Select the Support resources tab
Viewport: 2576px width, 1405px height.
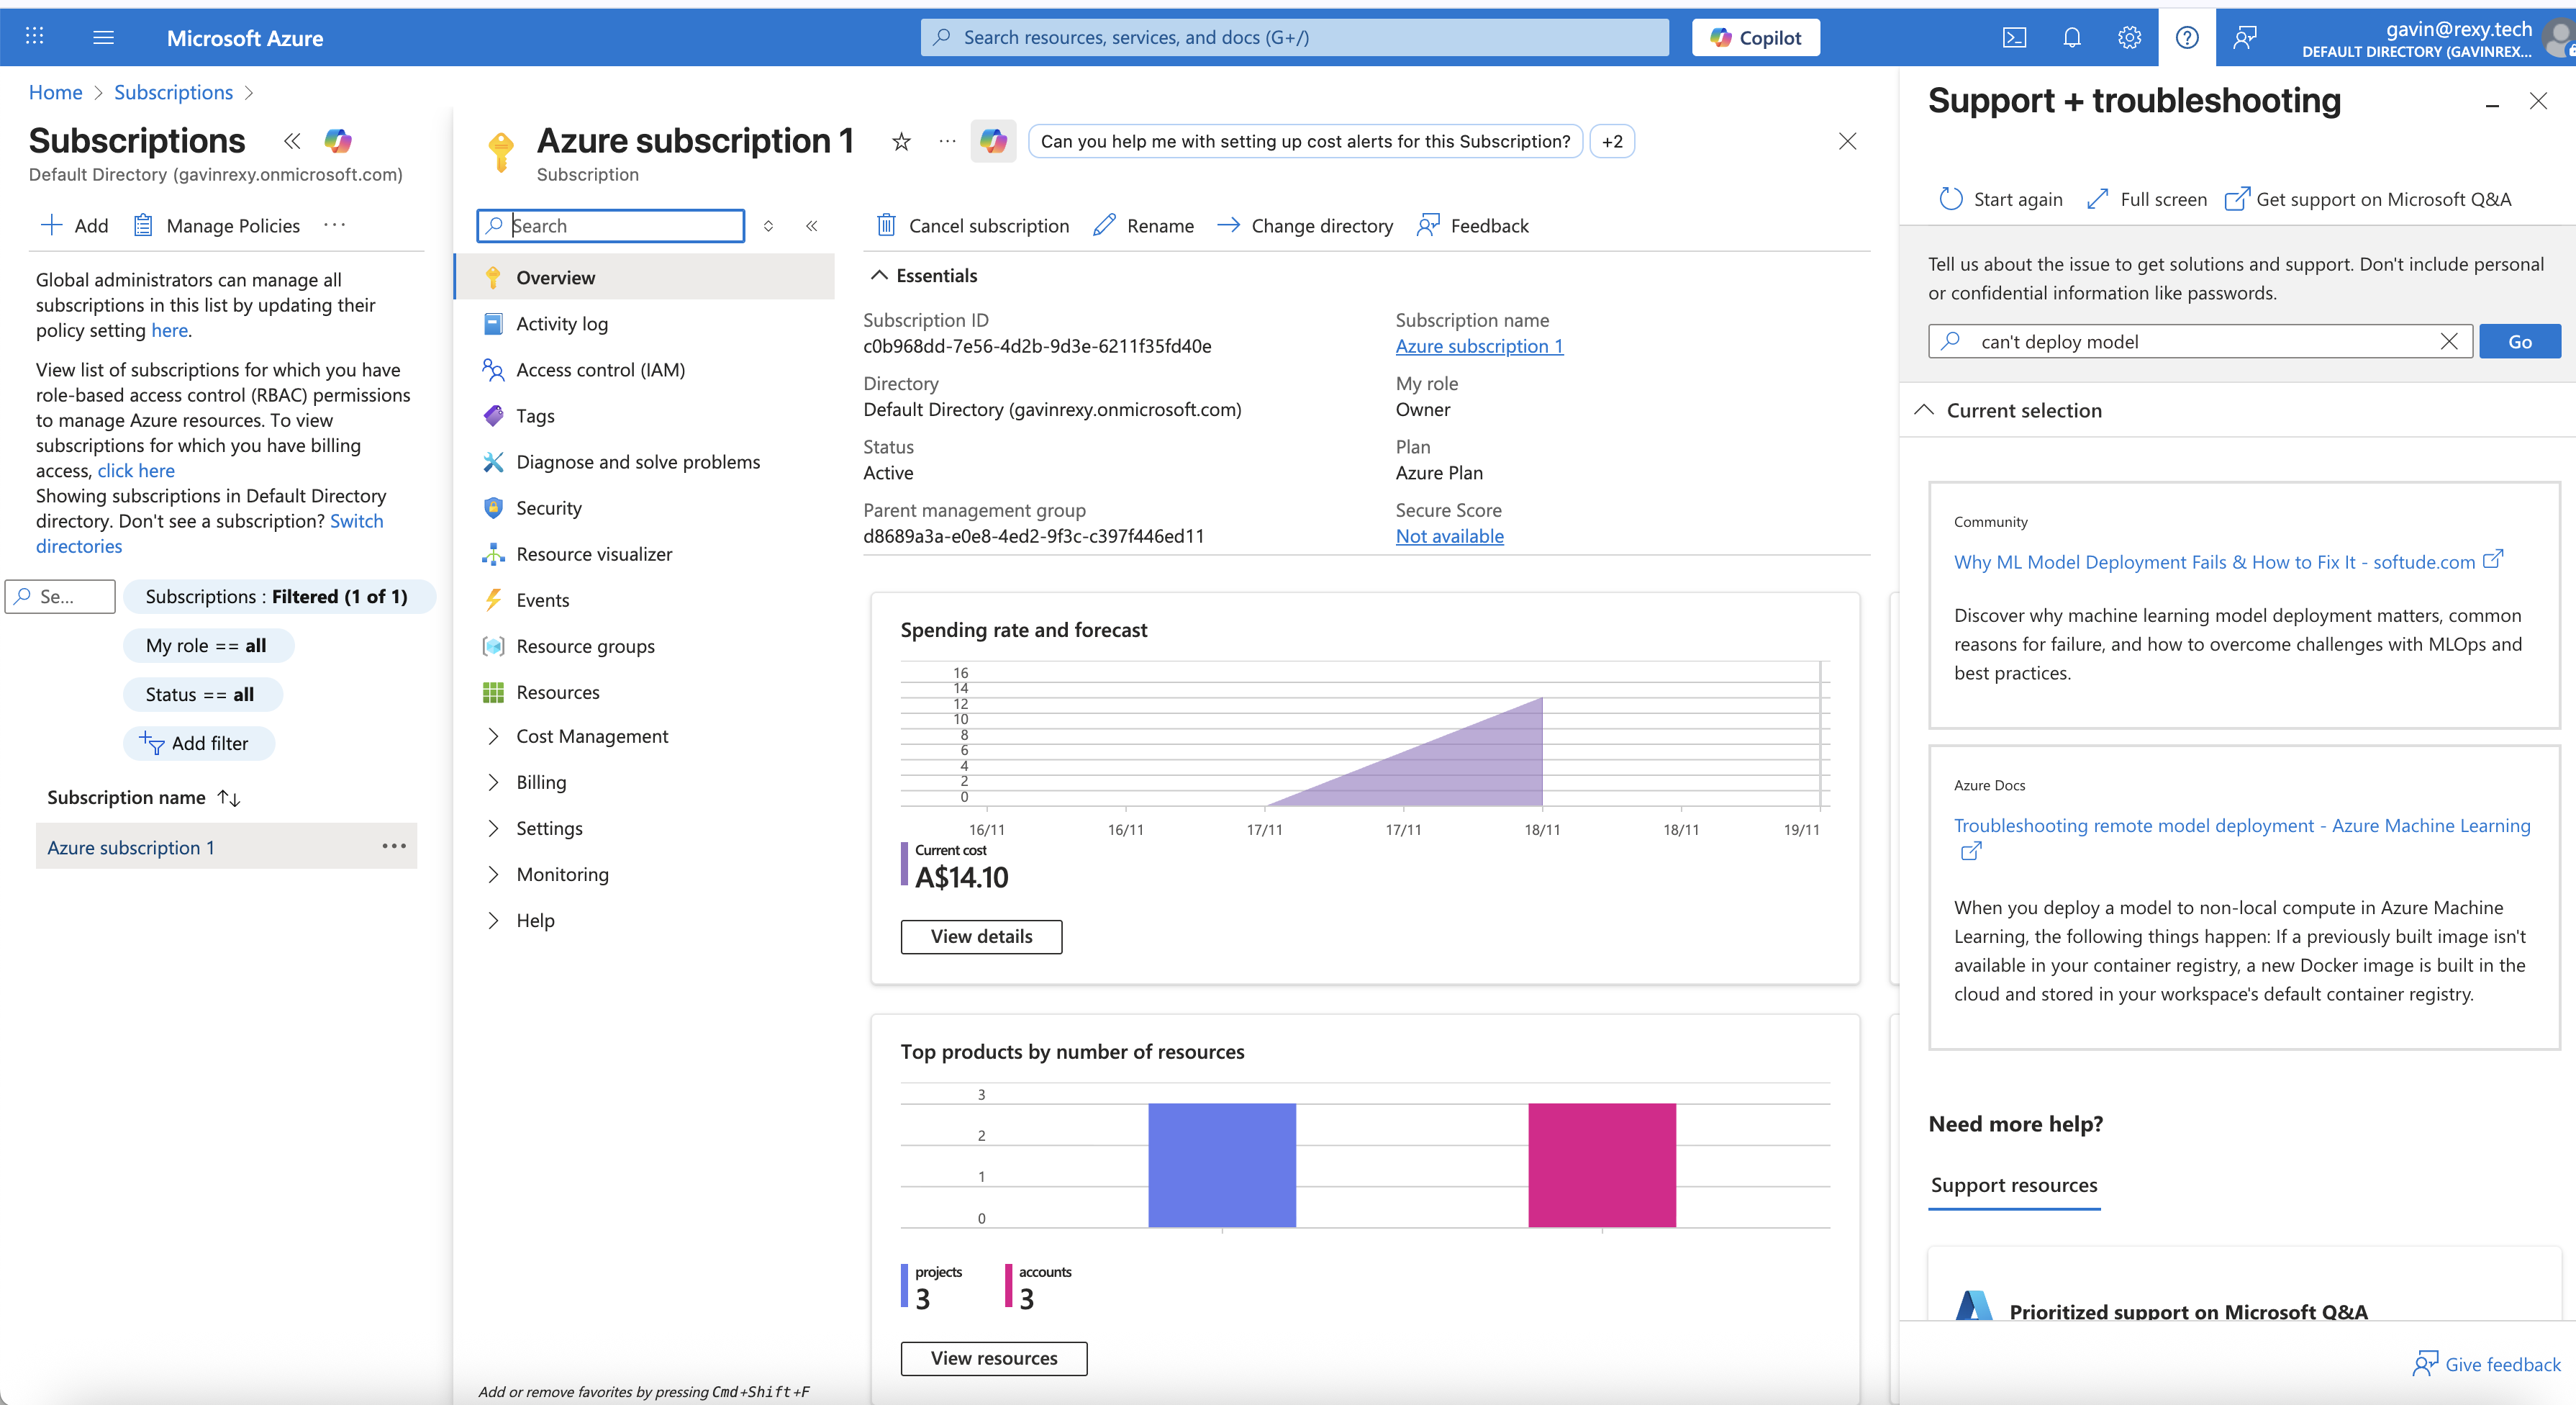(x=2013, y=1185)
